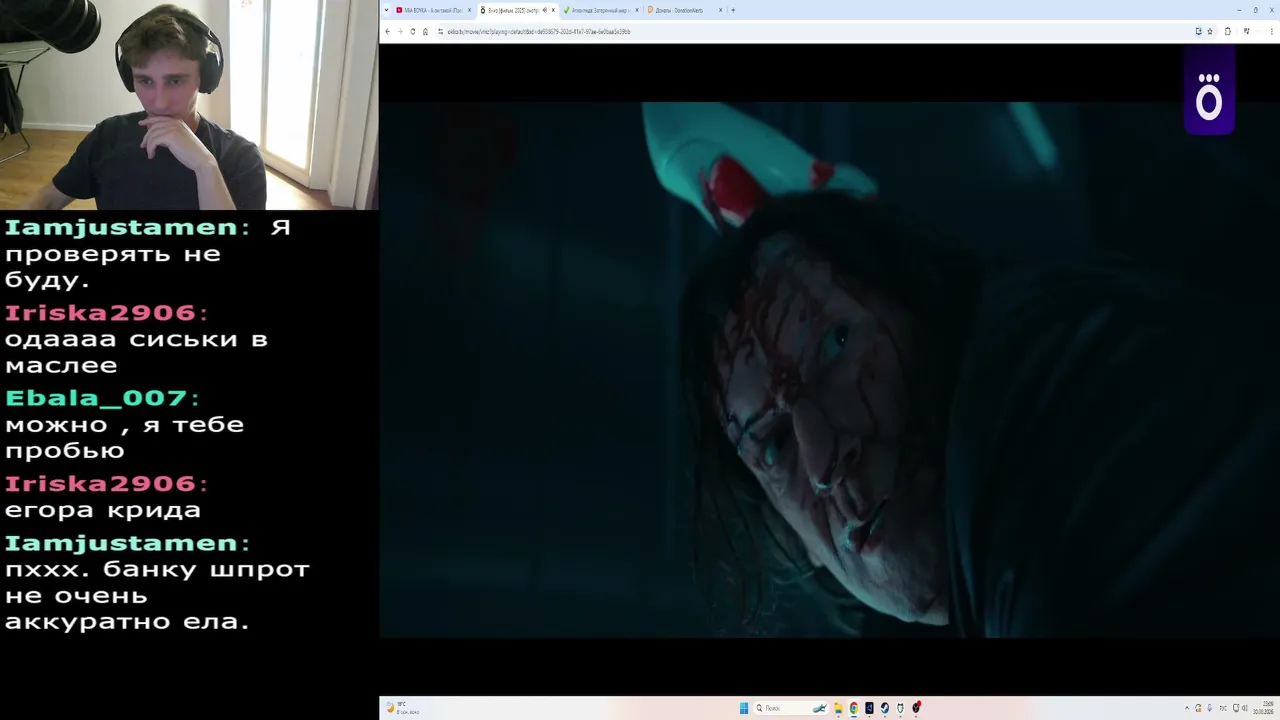Select the active Okko movie tab

[517, 10]
